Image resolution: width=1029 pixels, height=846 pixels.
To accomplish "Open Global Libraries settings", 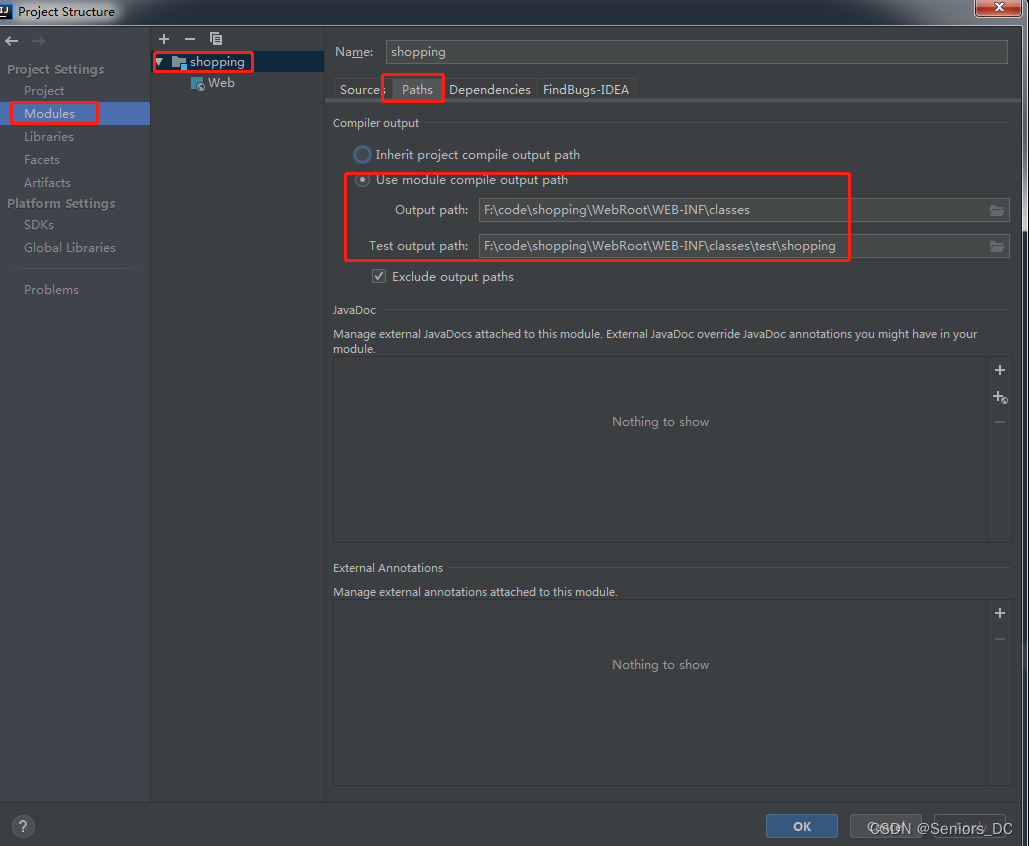I will [x=70, y=247].
